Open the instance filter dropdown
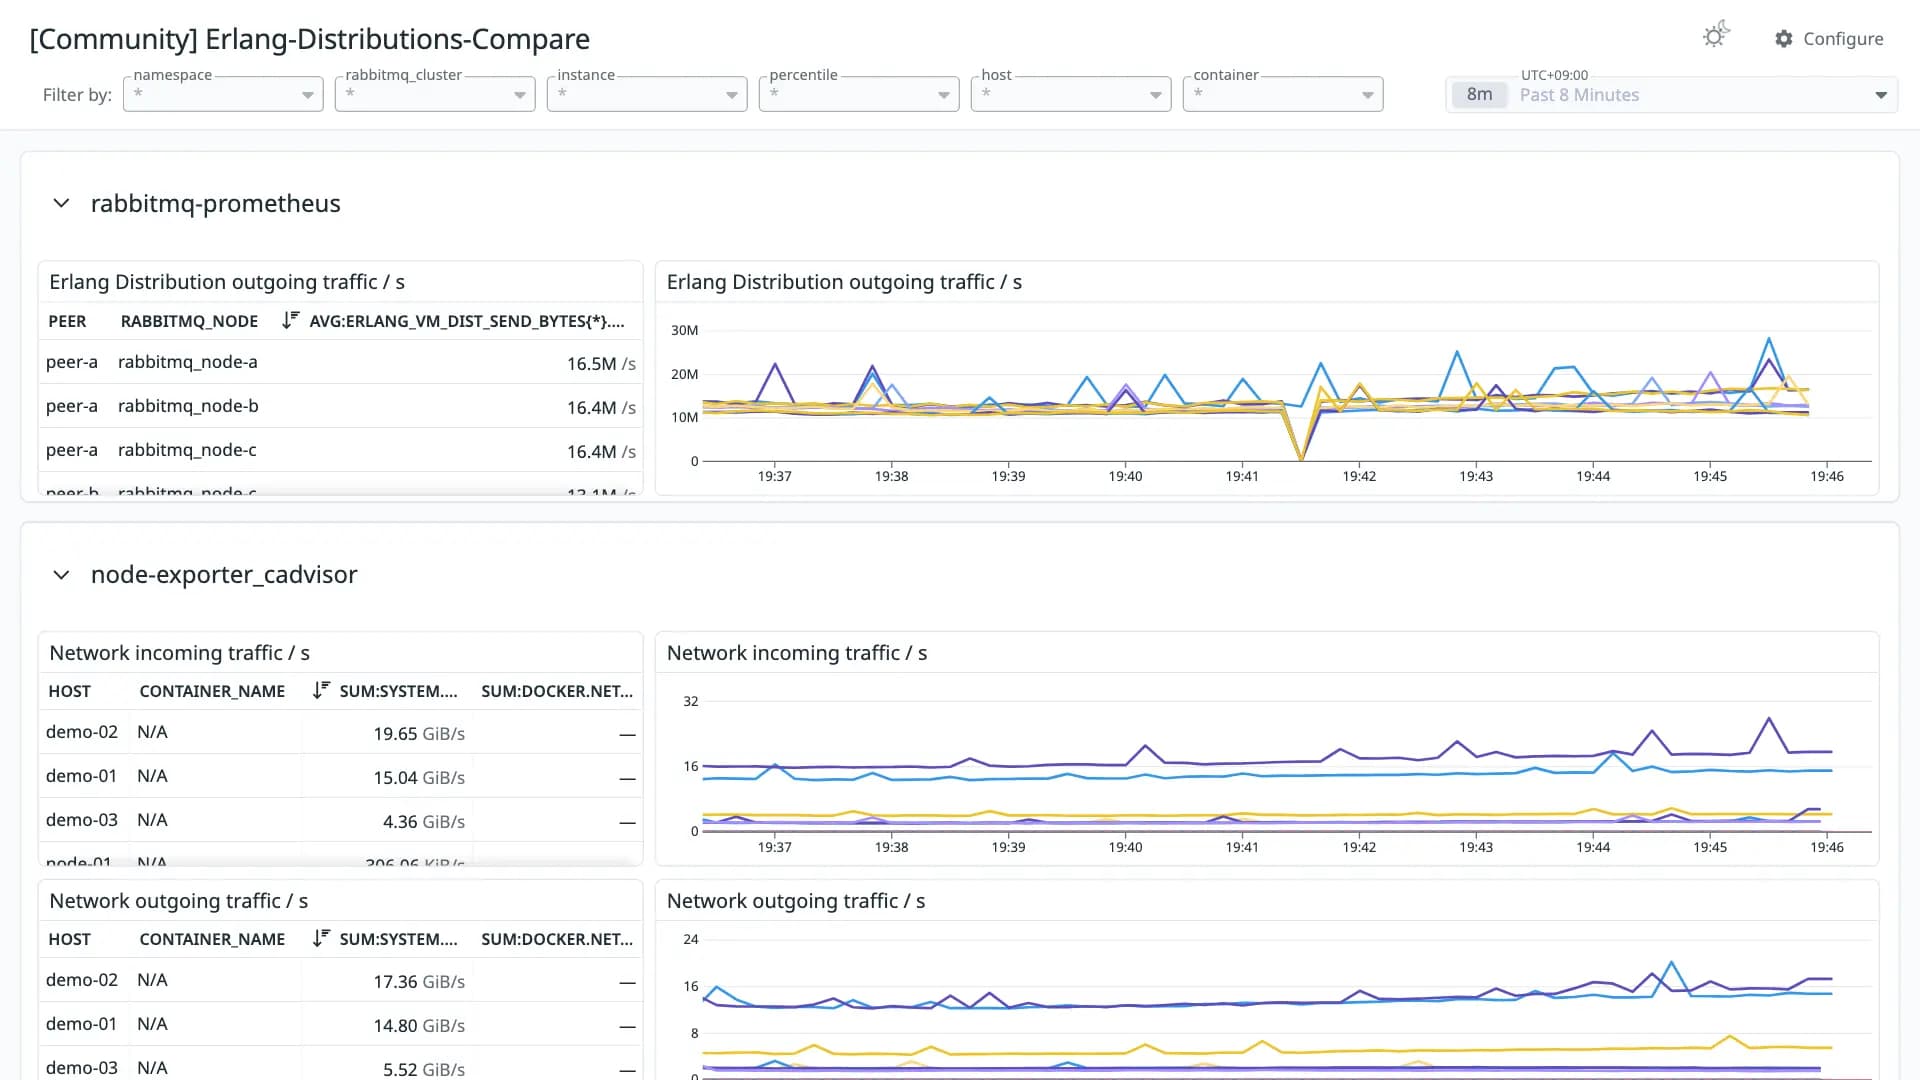 tap(647, 94)
